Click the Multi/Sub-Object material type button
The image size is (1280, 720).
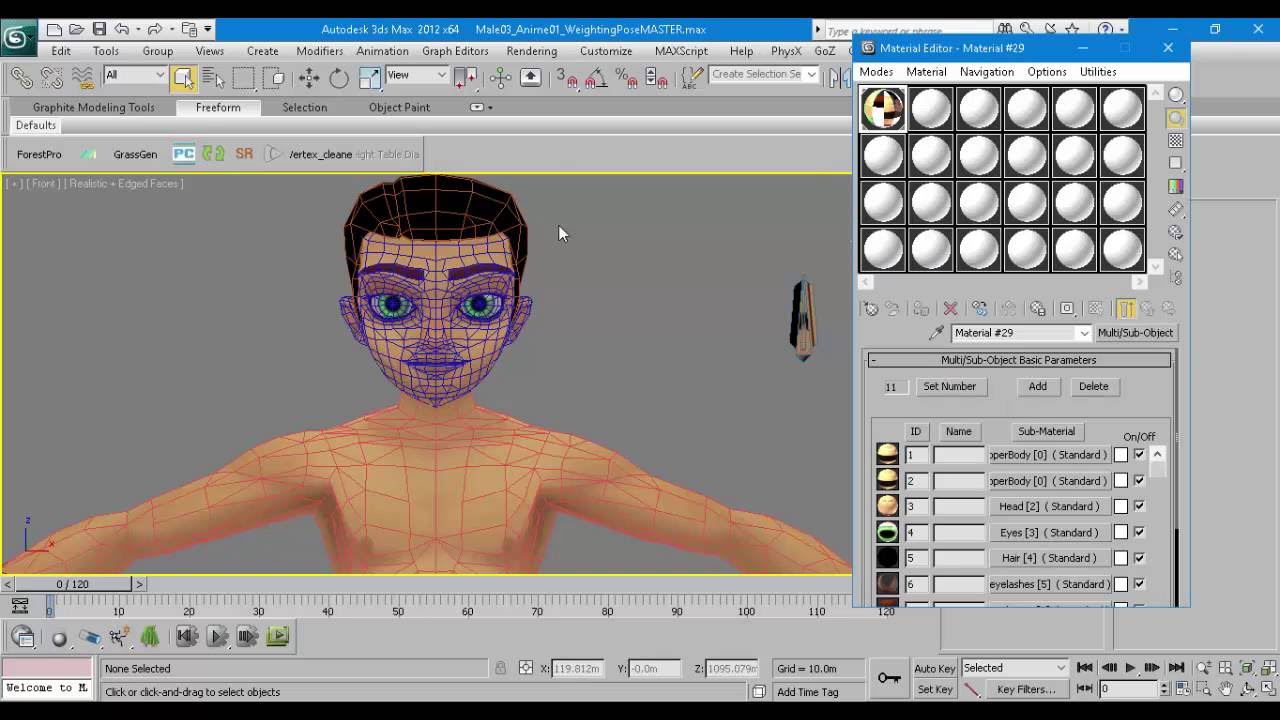1135,333
